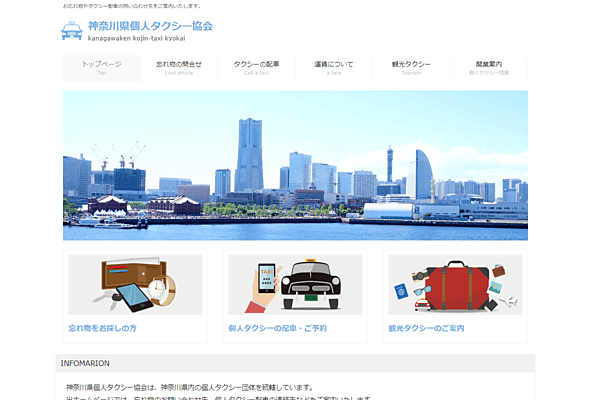Click the INFOMARION section header
The width and height of the screenshot is (600, 400).
86,363
